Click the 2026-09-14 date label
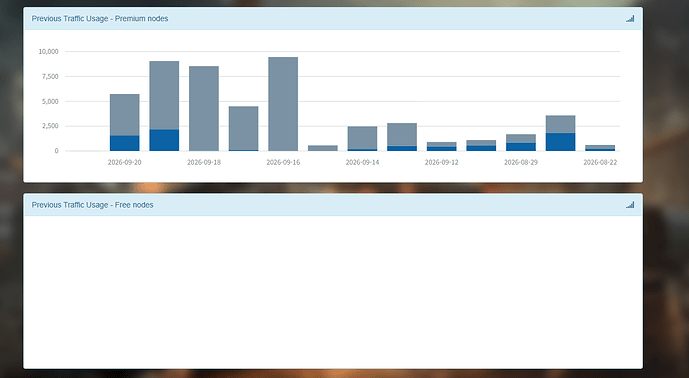The image size is (689, 378). [x=363, y=162]
